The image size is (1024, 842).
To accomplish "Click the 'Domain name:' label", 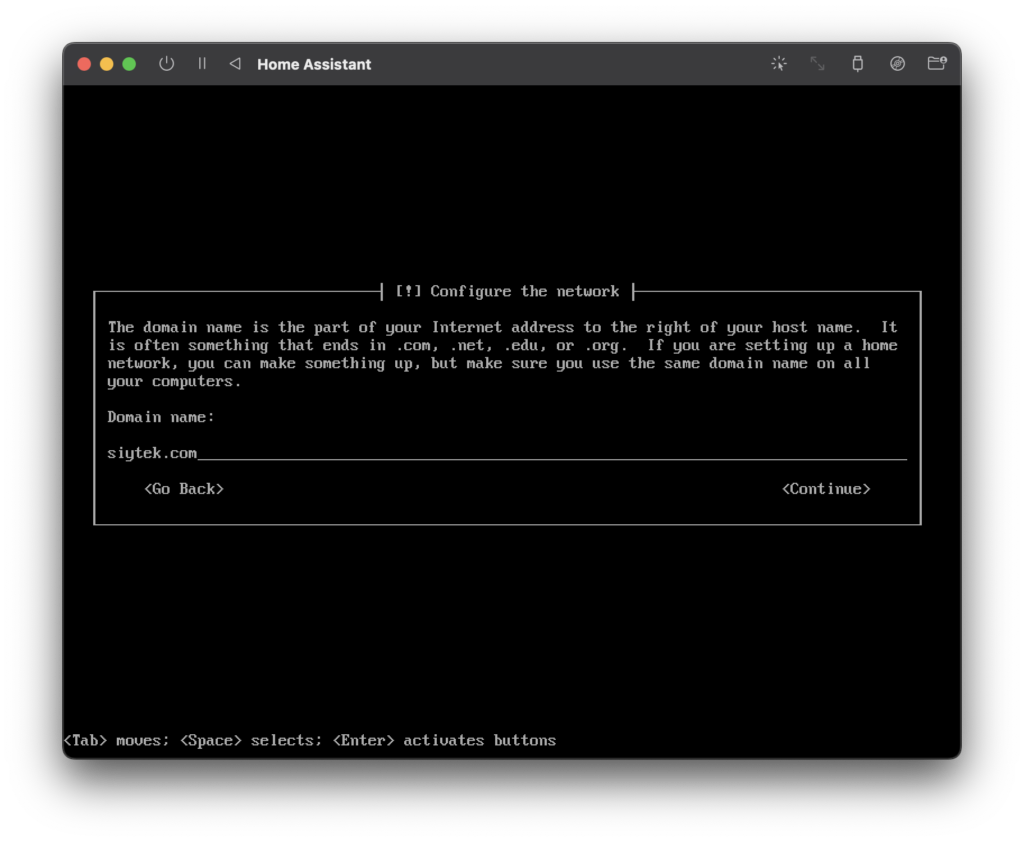I will click(161, 417).
